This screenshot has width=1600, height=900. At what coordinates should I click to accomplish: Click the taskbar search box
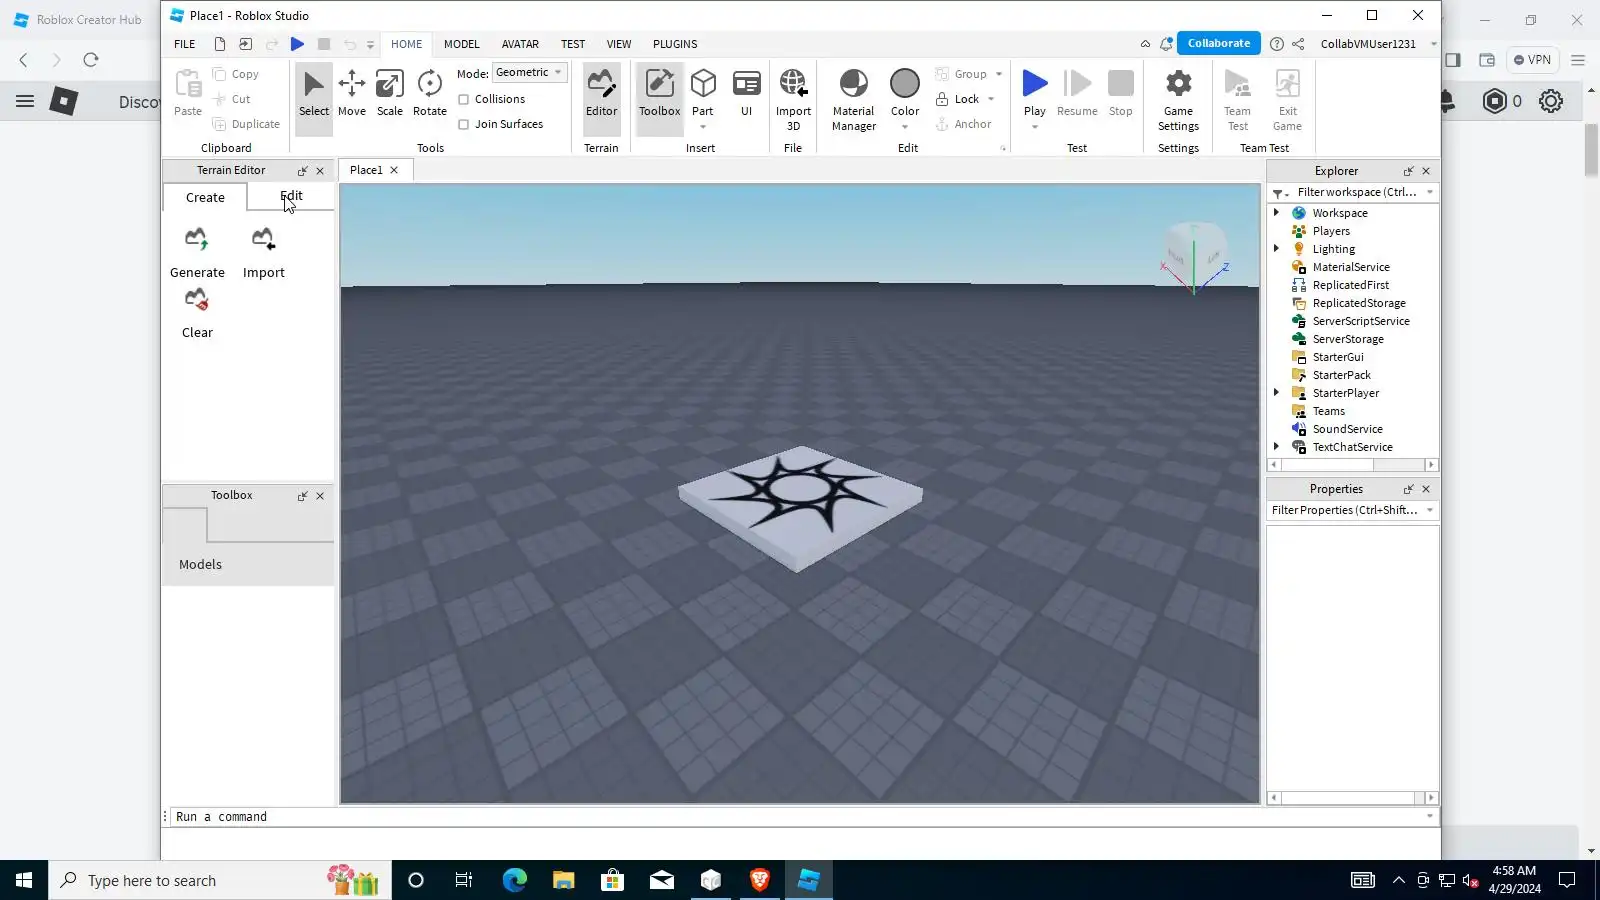pyautogui.click(x=220, y=880)
